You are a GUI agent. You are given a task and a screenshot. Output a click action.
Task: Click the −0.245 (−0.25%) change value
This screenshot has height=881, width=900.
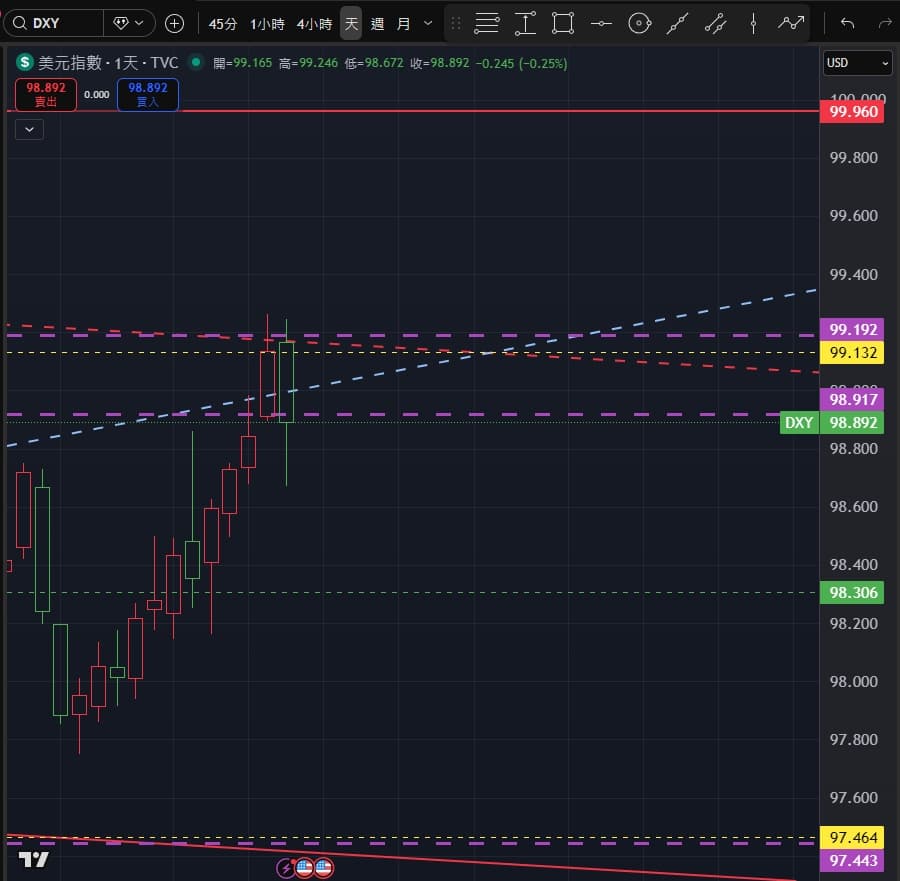[x=521, y=63]
